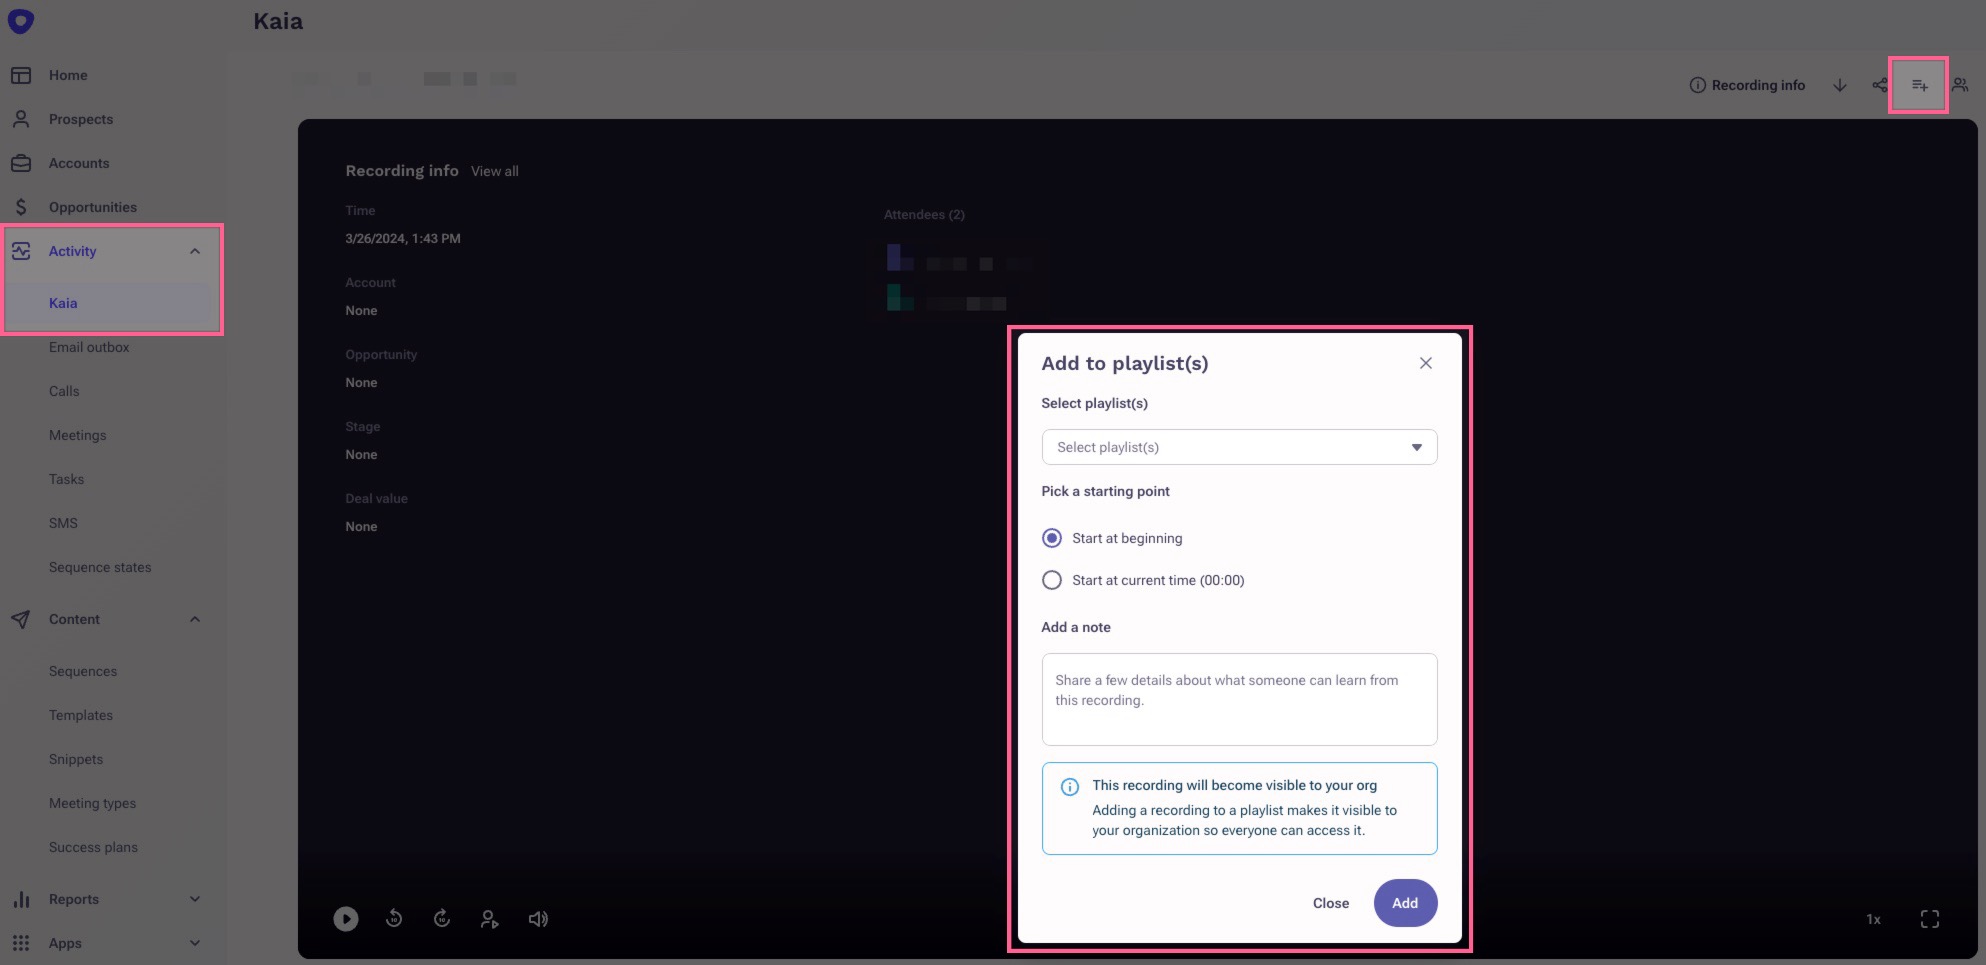Open SMS in sidebar
Image resolution: width=1986 pixels, height=965 pixels.
[x=63, y=523]
